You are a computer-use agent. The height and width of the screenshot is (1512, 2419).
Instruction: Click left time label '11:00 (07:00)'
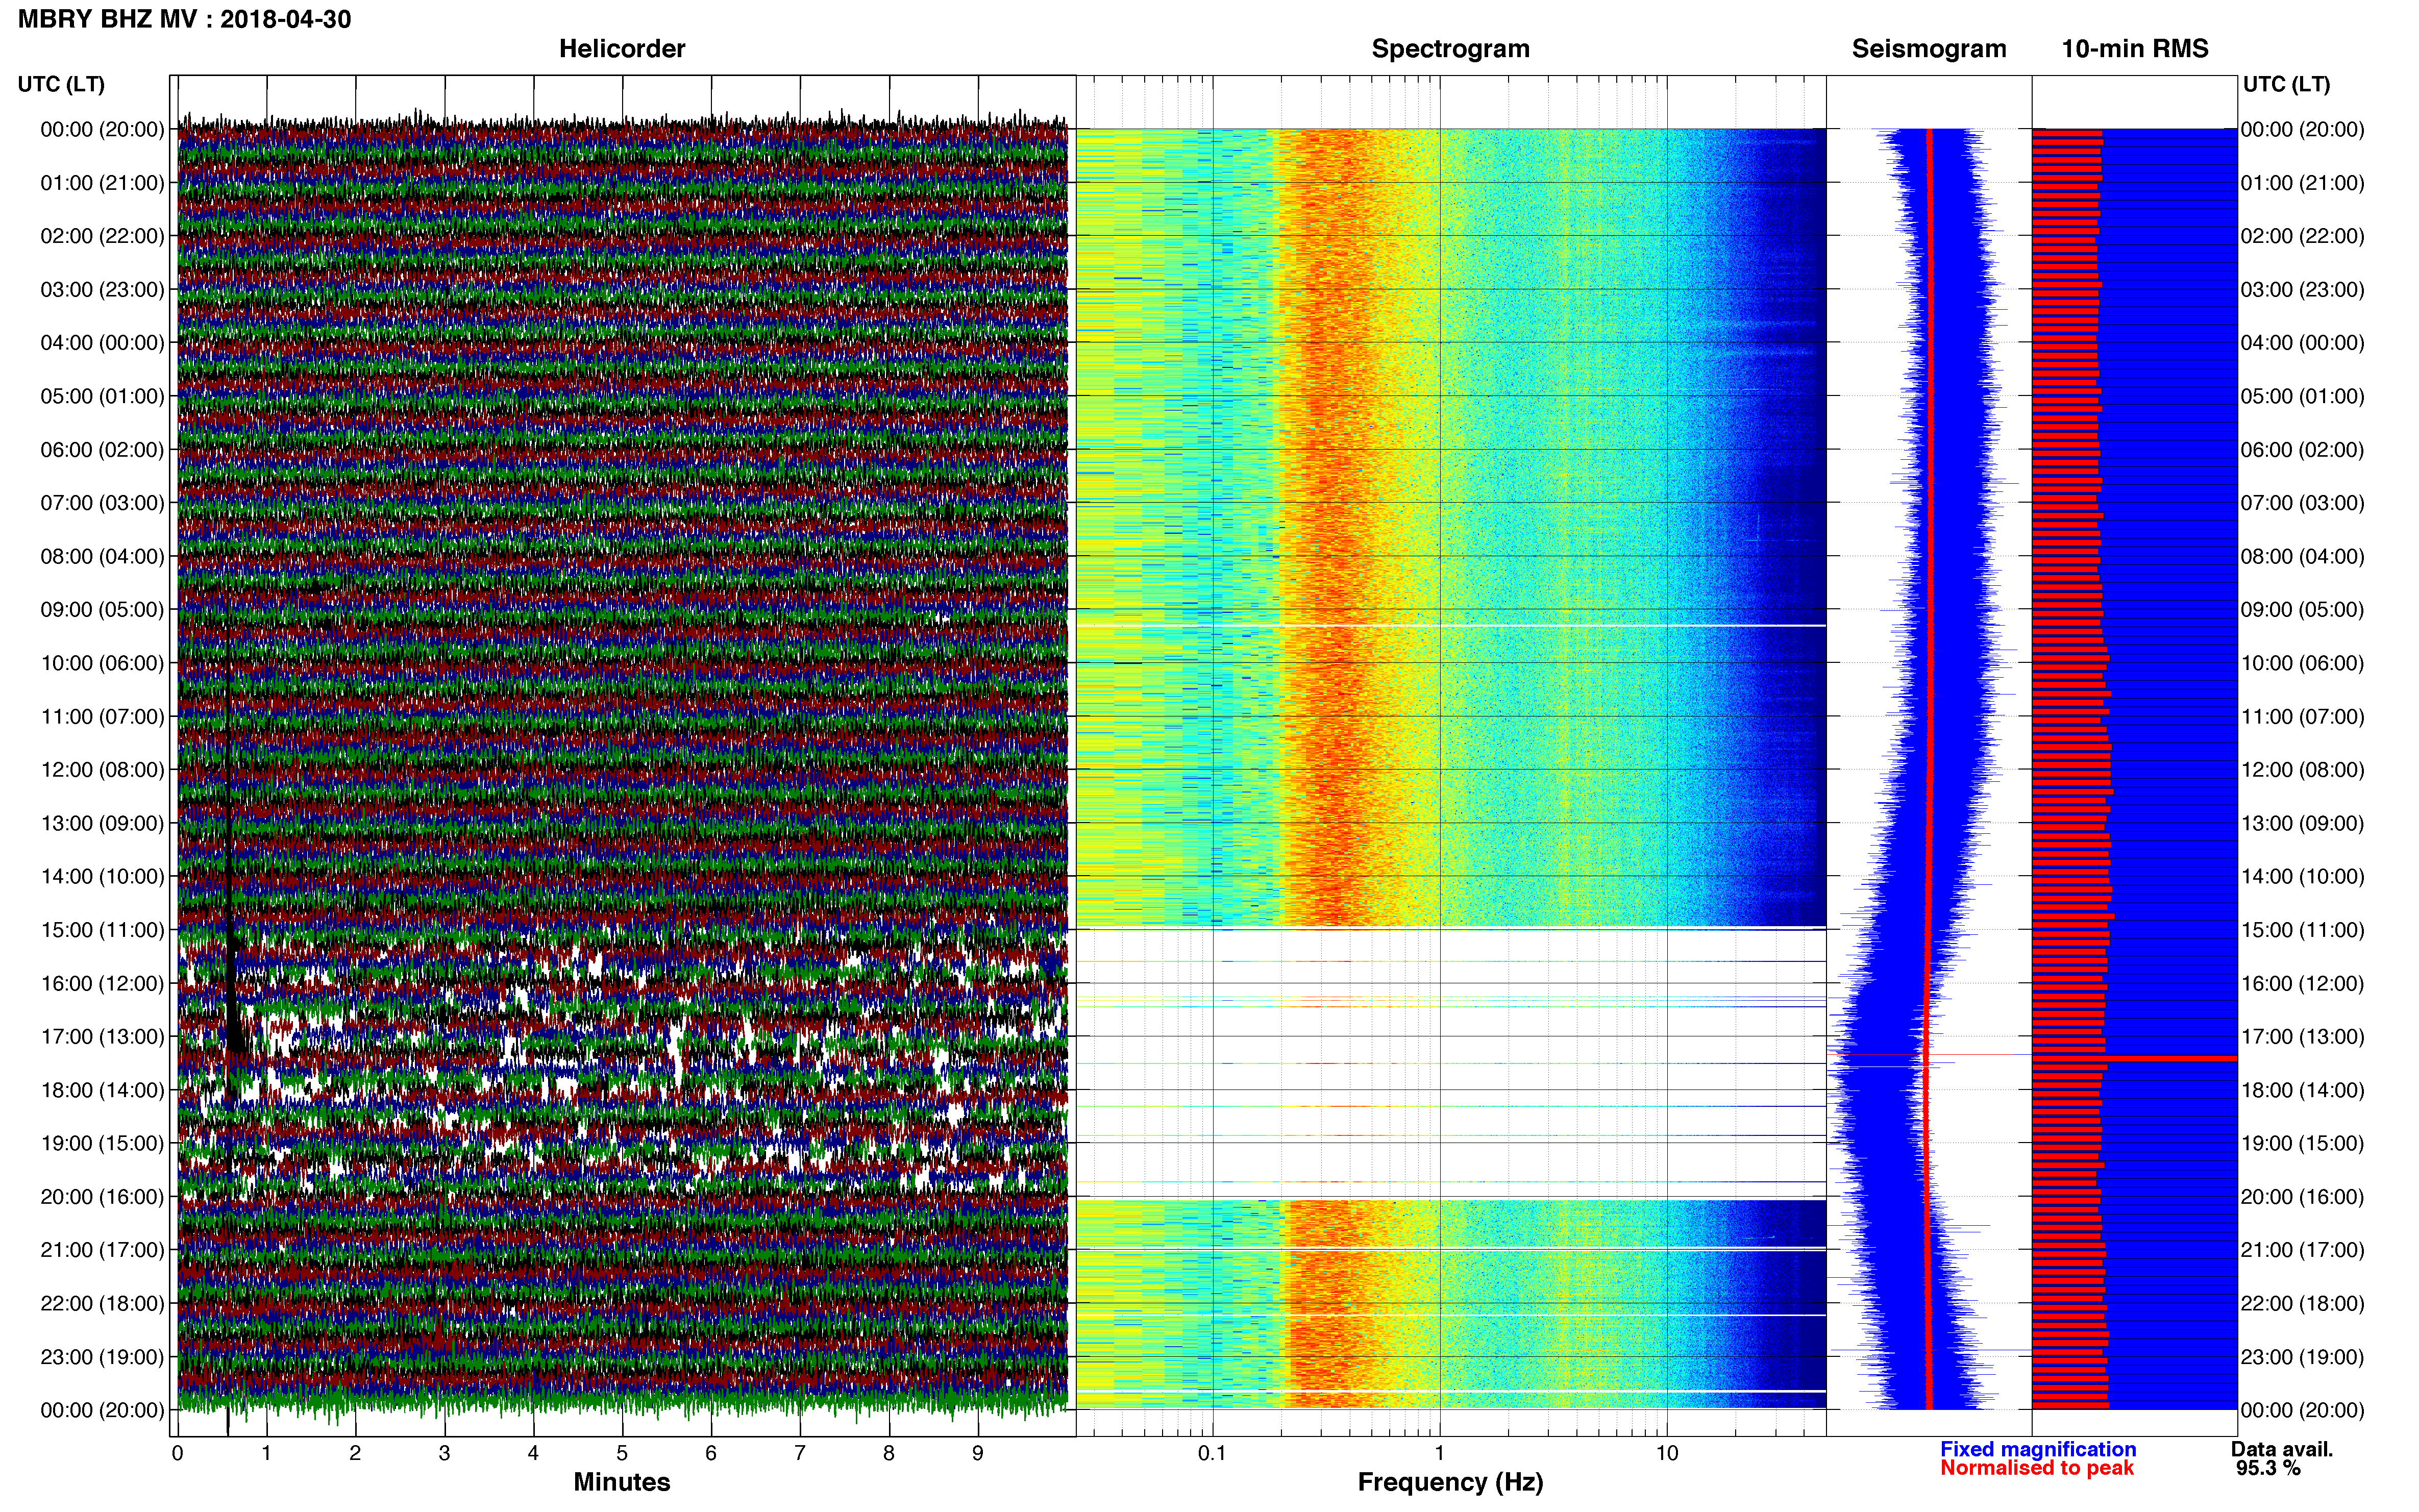click(102, 717)
